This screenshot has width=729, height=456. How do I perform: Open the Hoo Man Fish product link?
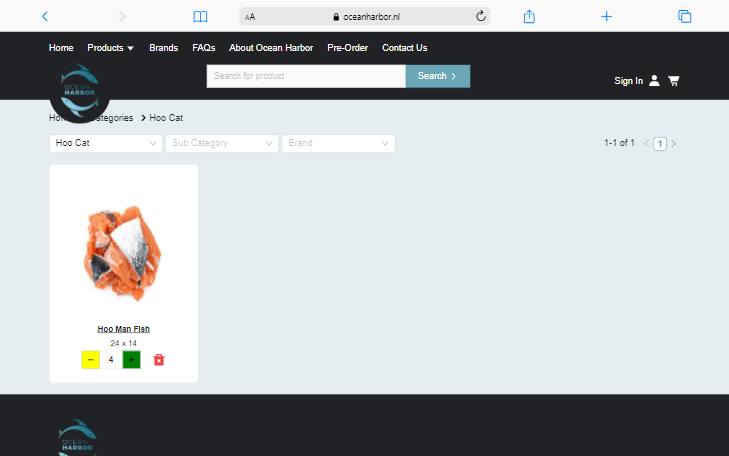click(x=124, y=329)
